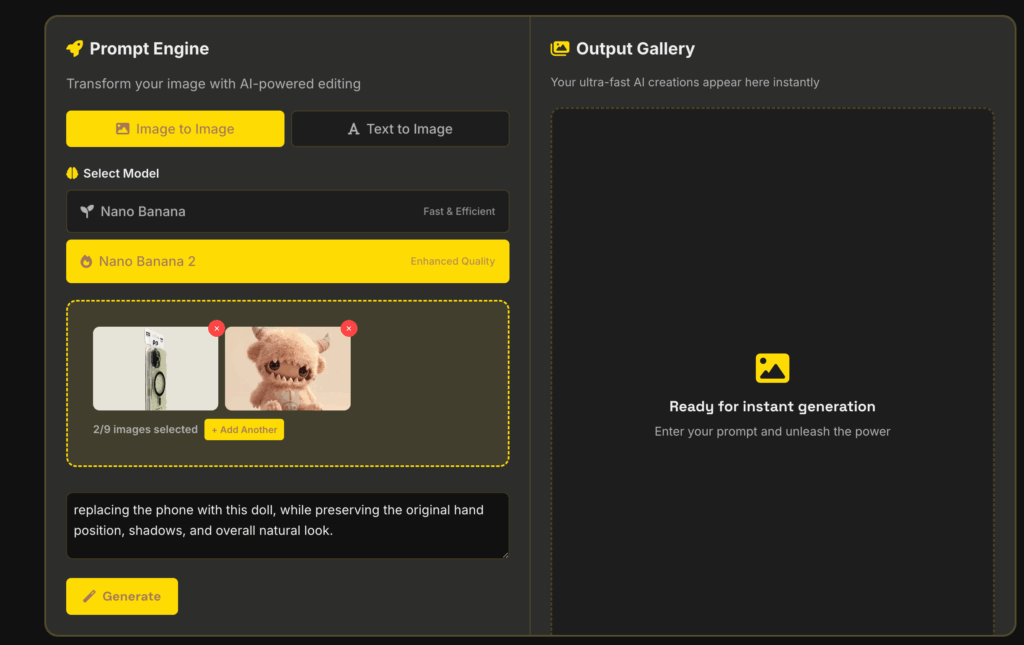Viewport: 1024px width, 645px height.
Task: Switch to Text to Image mode
Action: (x=400, y=129)
